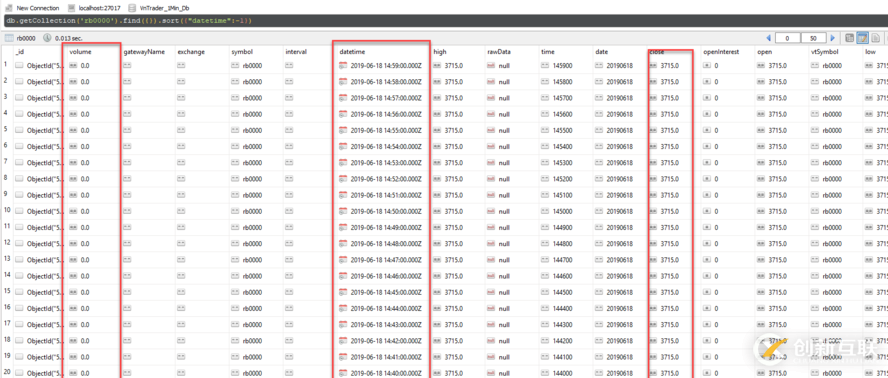Viewport: 888px width, 378px height.
Task: Click the New Connection plug icon
Action: tap(8, 8)
